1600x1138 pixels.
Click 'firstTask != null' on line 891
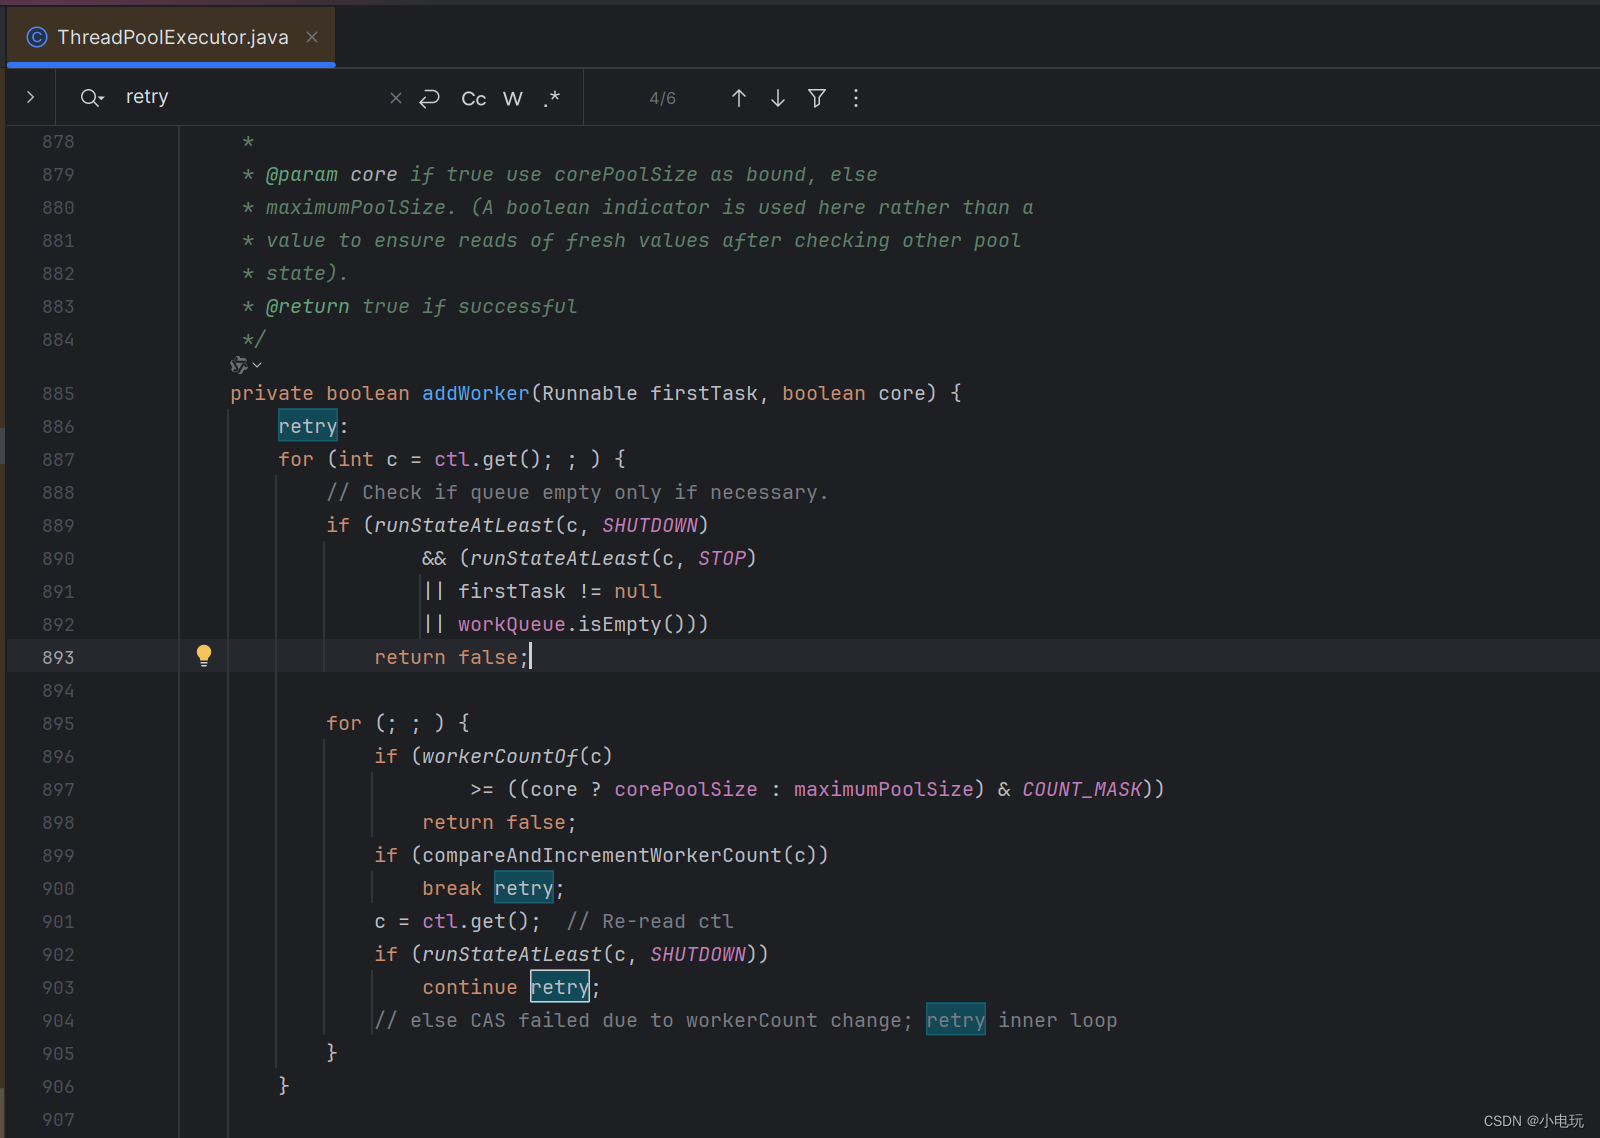click(x=560, y=591)
